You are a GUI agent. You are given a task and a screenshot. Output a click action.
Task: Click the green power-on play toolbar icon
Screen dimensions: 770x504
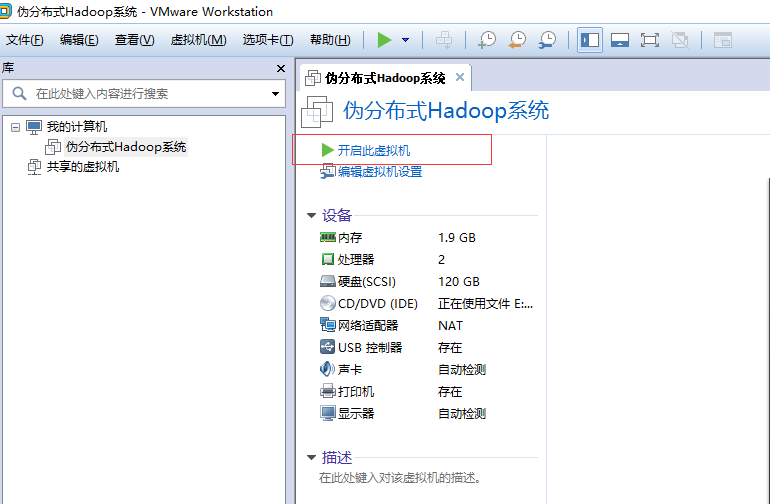click(x=384, y=40)
